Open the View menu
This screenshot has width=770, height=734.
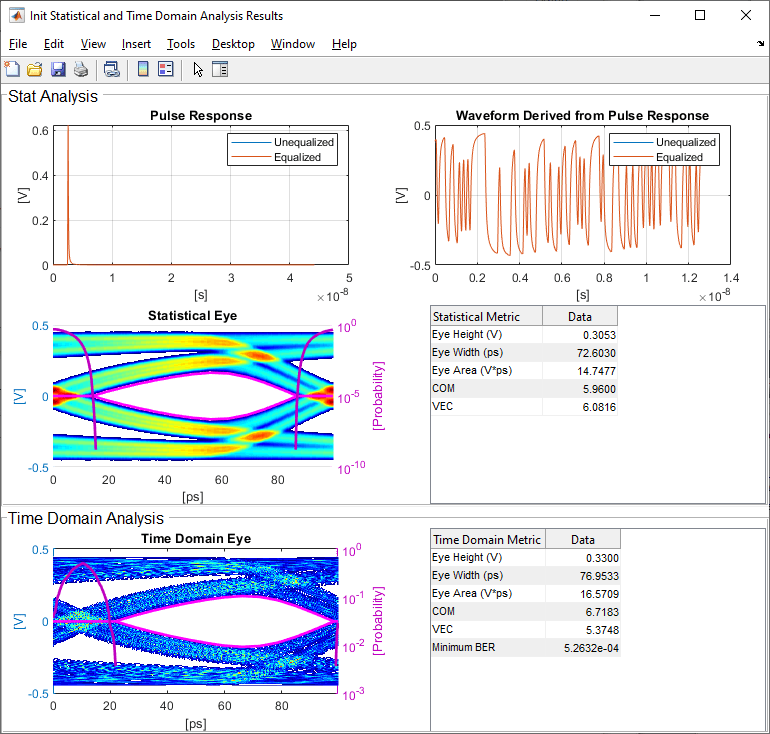tap(93, 44)
